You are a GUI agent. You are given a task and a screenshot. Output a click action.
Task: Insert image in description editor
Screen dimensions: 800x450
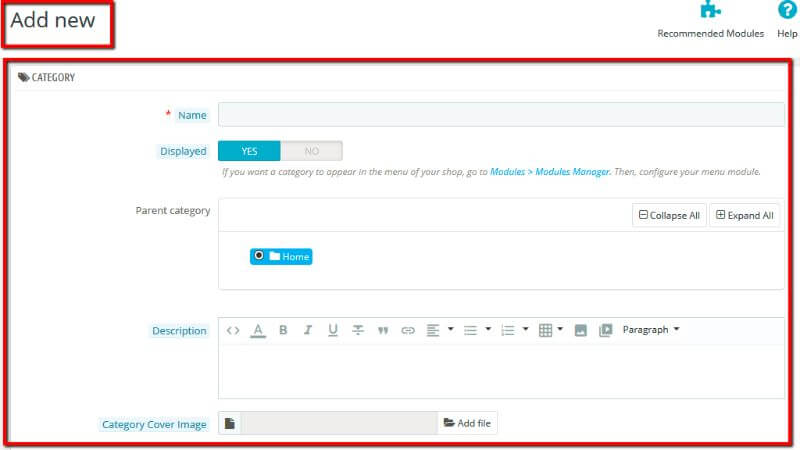[581, 331]
